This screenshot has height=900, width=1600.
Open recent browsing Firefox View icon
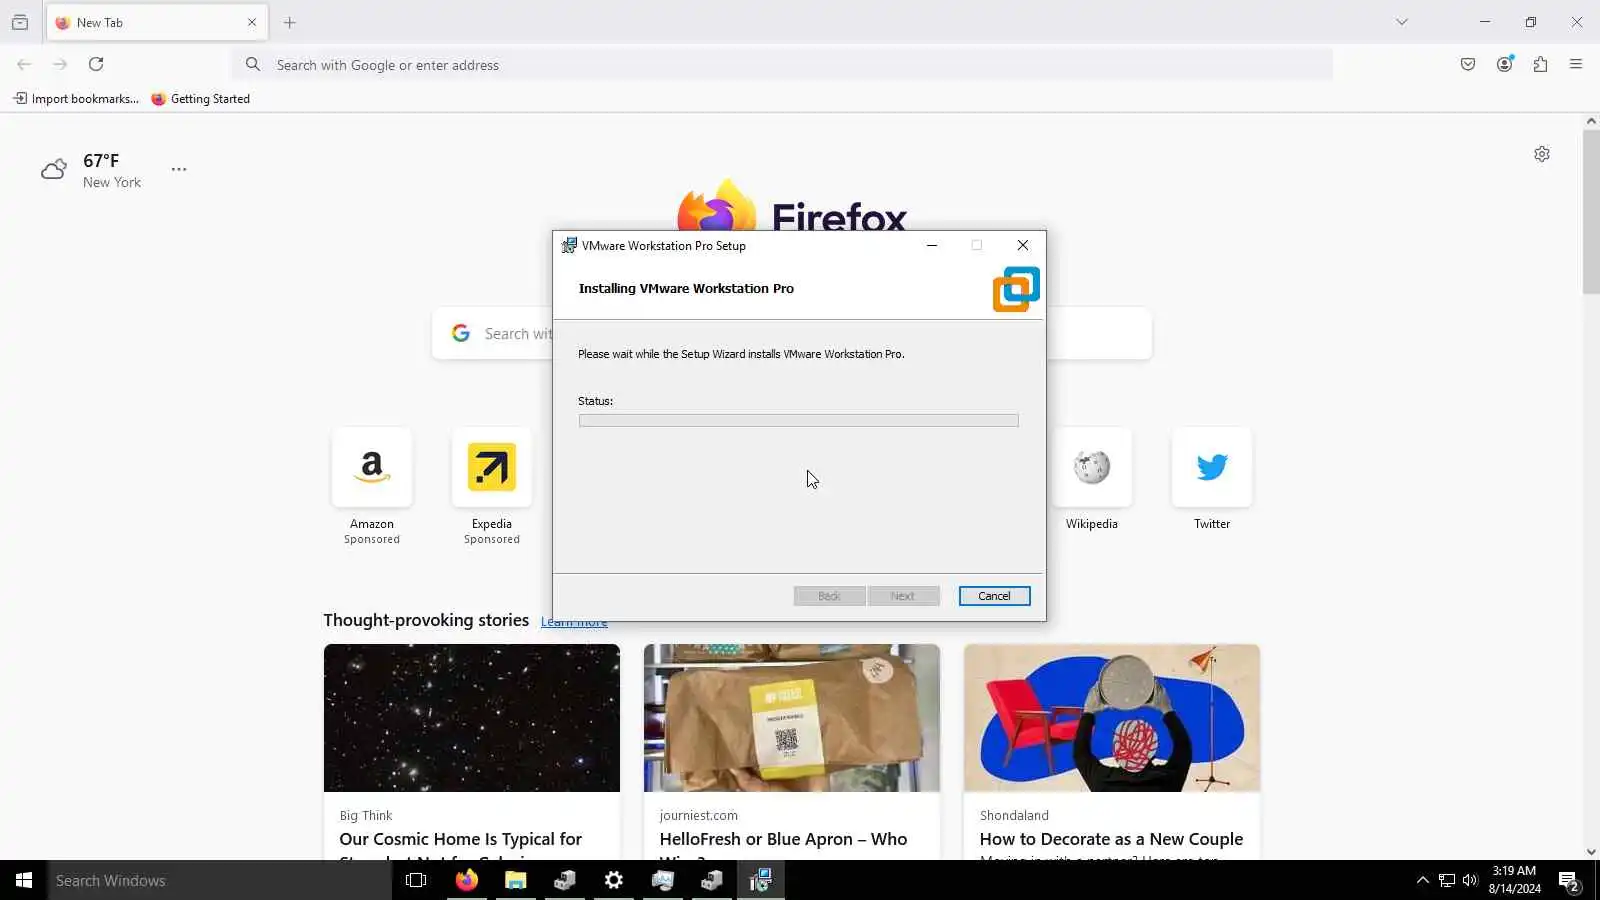tap(20, 23)
